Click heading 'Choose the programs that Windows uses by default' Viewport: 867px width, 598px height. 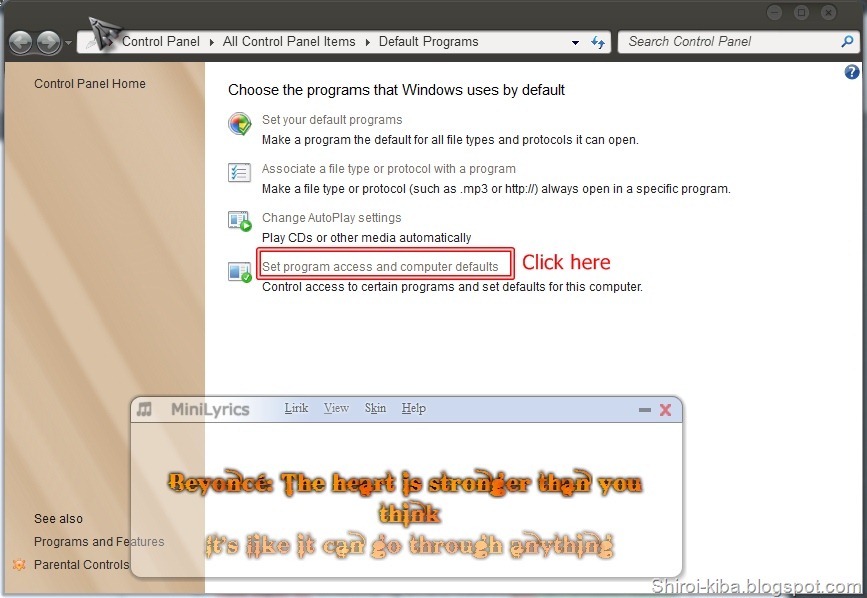click(x=396, y=90)
